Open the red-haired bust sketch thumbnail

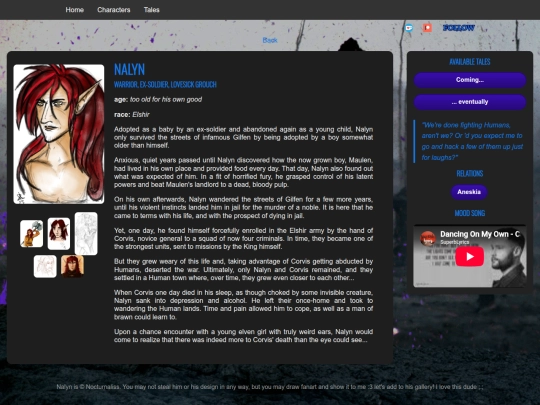pyautogui.click(x=59, y=234)
